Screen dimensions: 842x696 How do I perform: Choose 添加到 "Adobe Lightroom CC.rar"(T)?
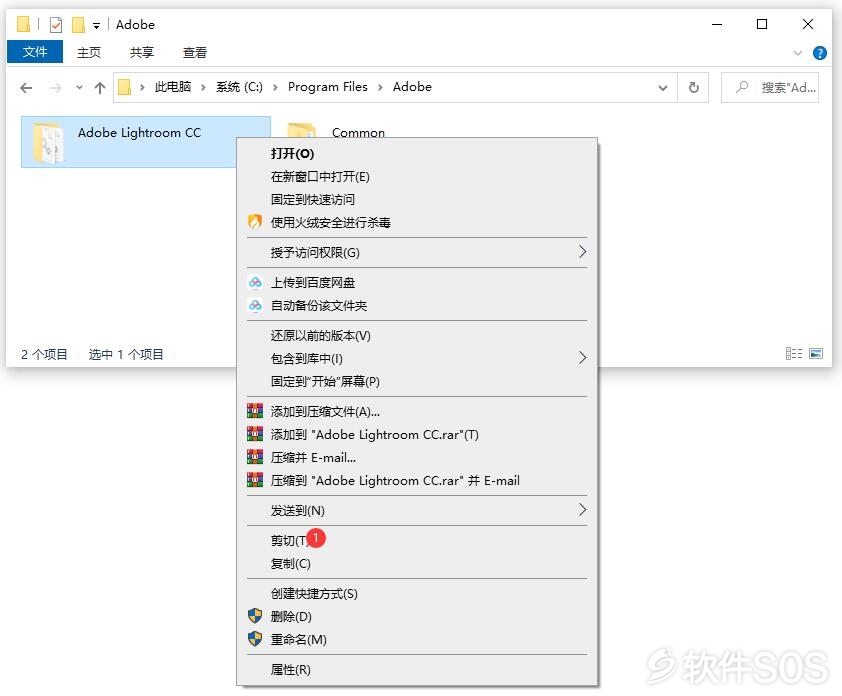point(417,434)
